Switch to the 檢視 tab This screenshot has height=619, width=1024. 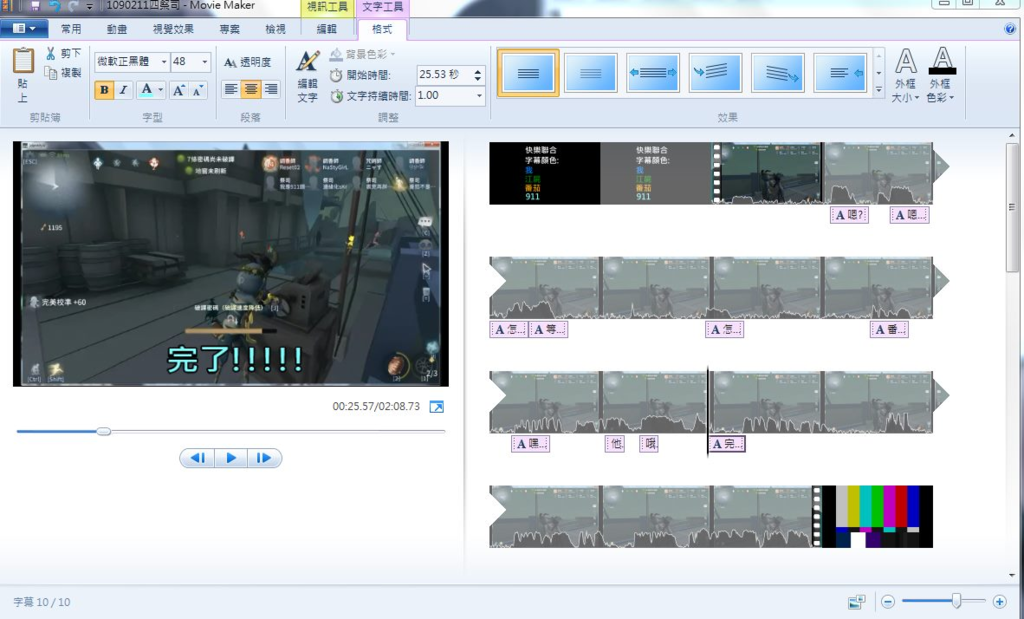(x=275, y=29)
